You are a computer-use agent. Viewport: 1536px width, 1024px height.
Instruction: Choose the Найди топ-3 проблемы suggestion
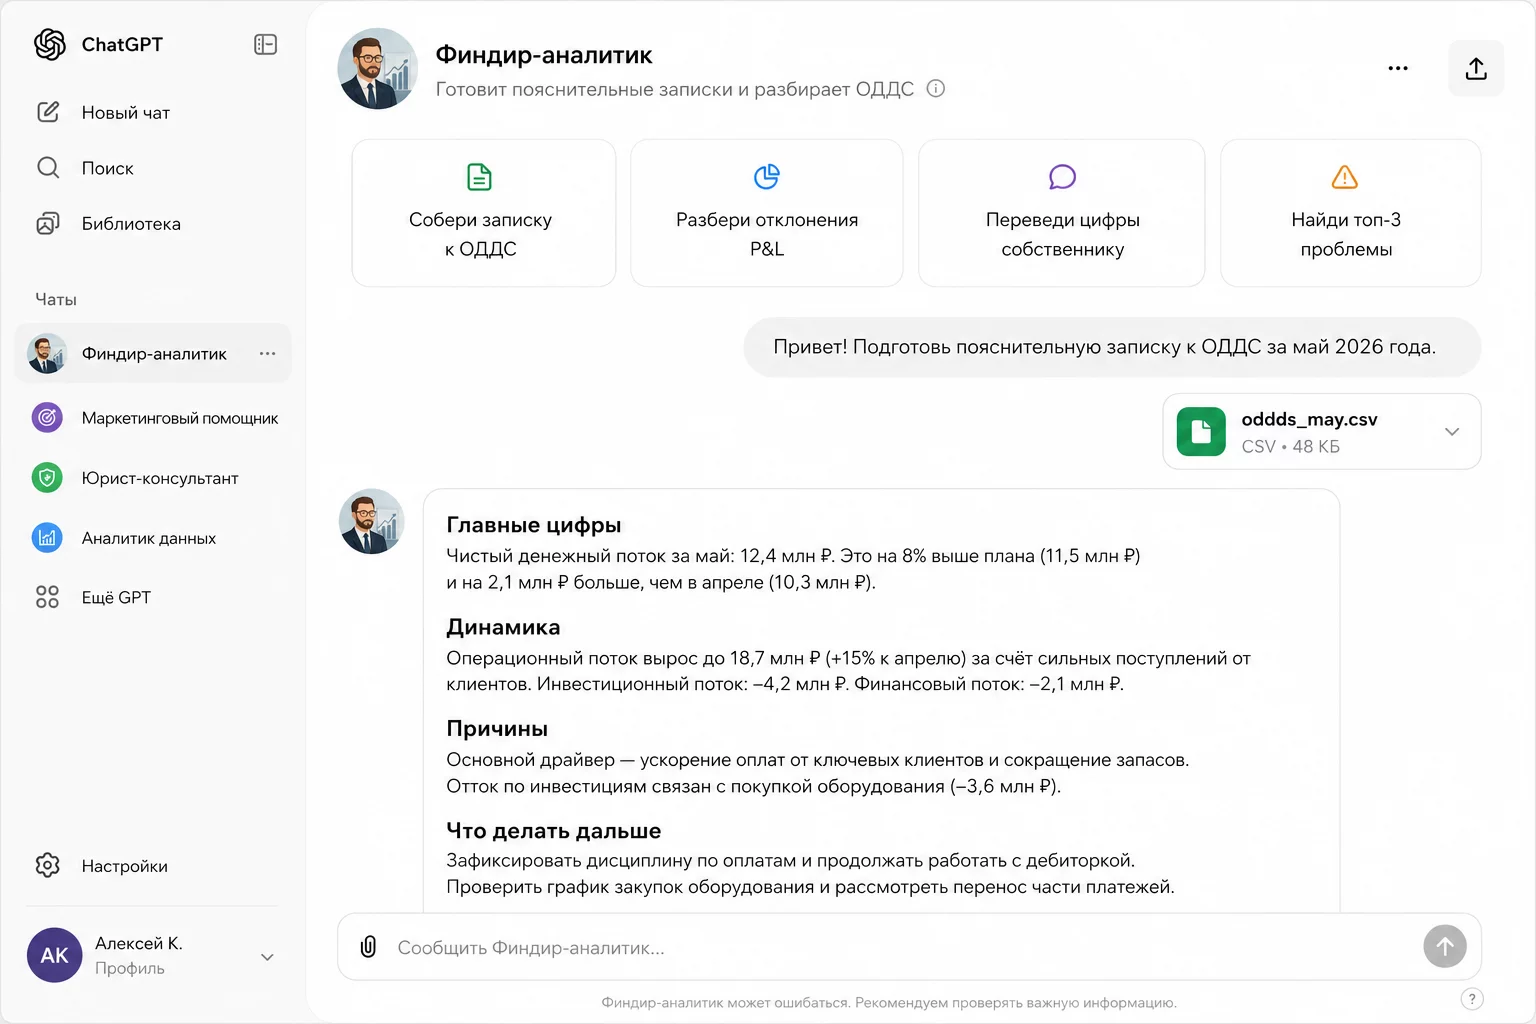point(1351,213)
